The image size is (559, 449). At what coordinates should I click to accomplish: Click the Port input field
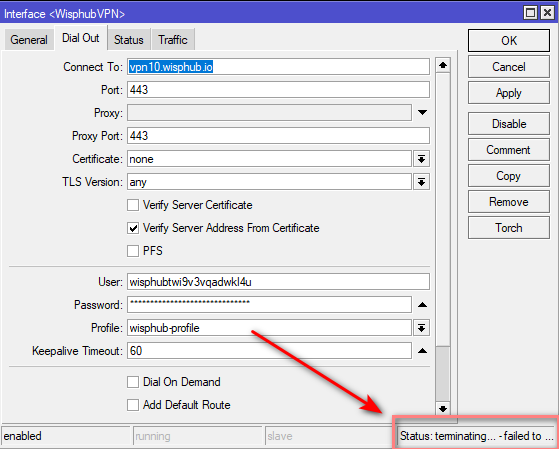[278, 90]
